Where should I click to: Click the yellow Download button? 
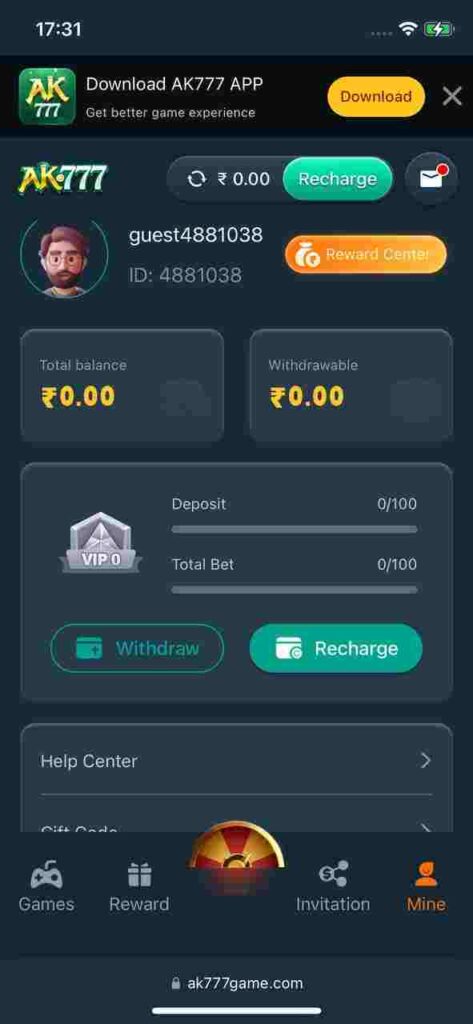[376, 97]
